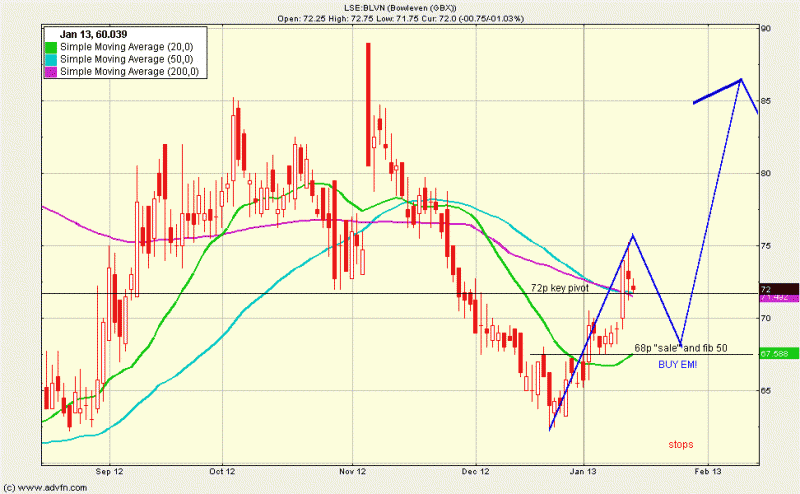Click the black 72 current price tag
Viewport: 800px width, 494px height.
click(778, 289)
